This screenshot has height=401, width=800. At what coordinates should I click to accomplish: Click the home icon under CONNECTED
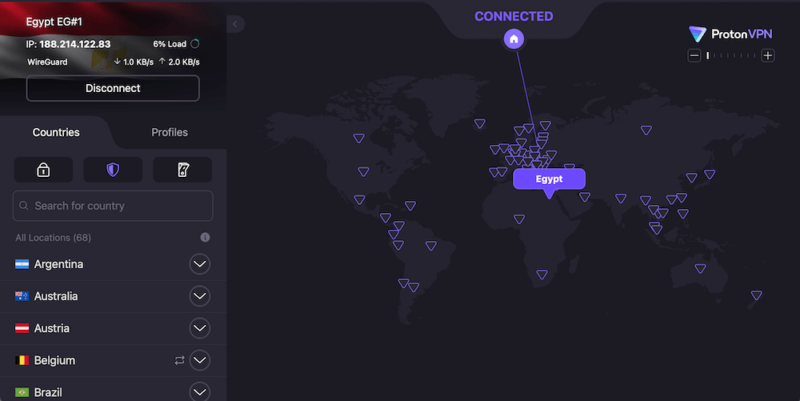coord(514,39)
